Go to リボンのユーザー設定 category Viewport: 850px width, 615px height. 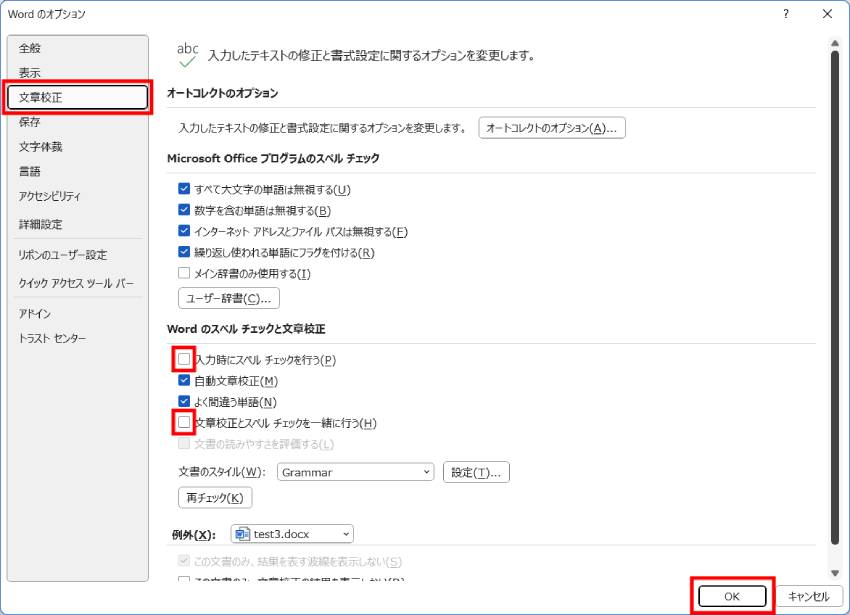pos(62,255)
